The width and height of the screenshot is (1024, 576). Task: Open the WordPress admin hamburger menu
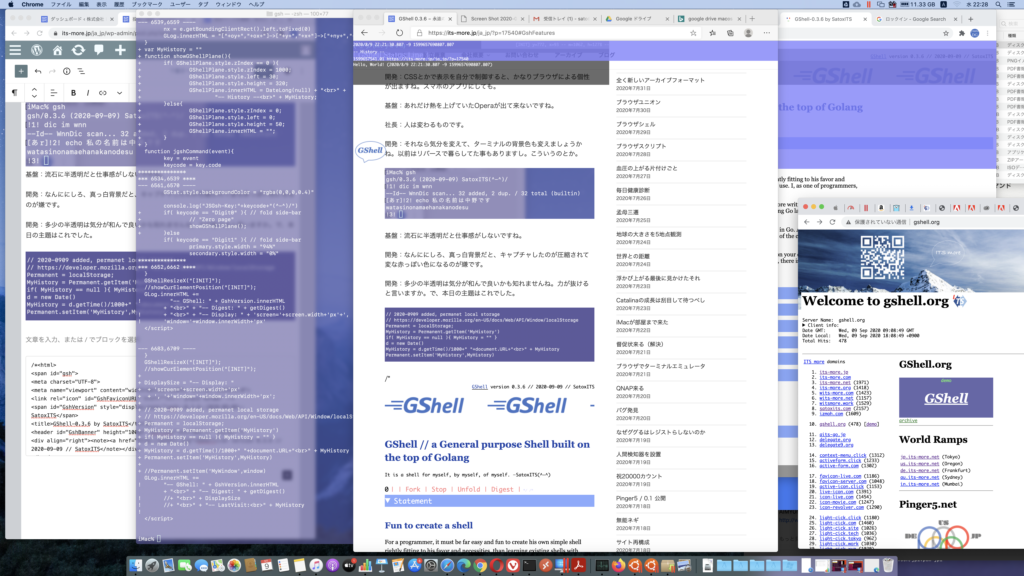point(14,49)
